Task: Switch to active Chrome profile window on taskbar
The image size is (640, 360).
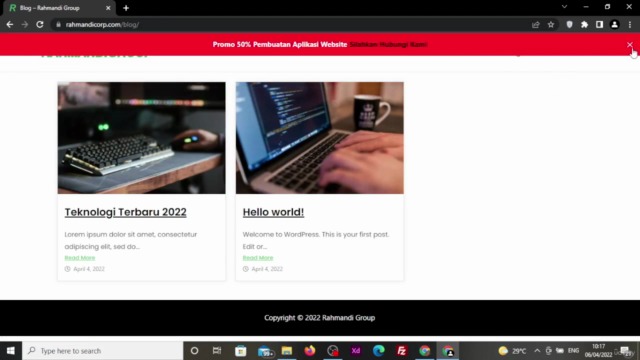Action: [x=448, y=351]
